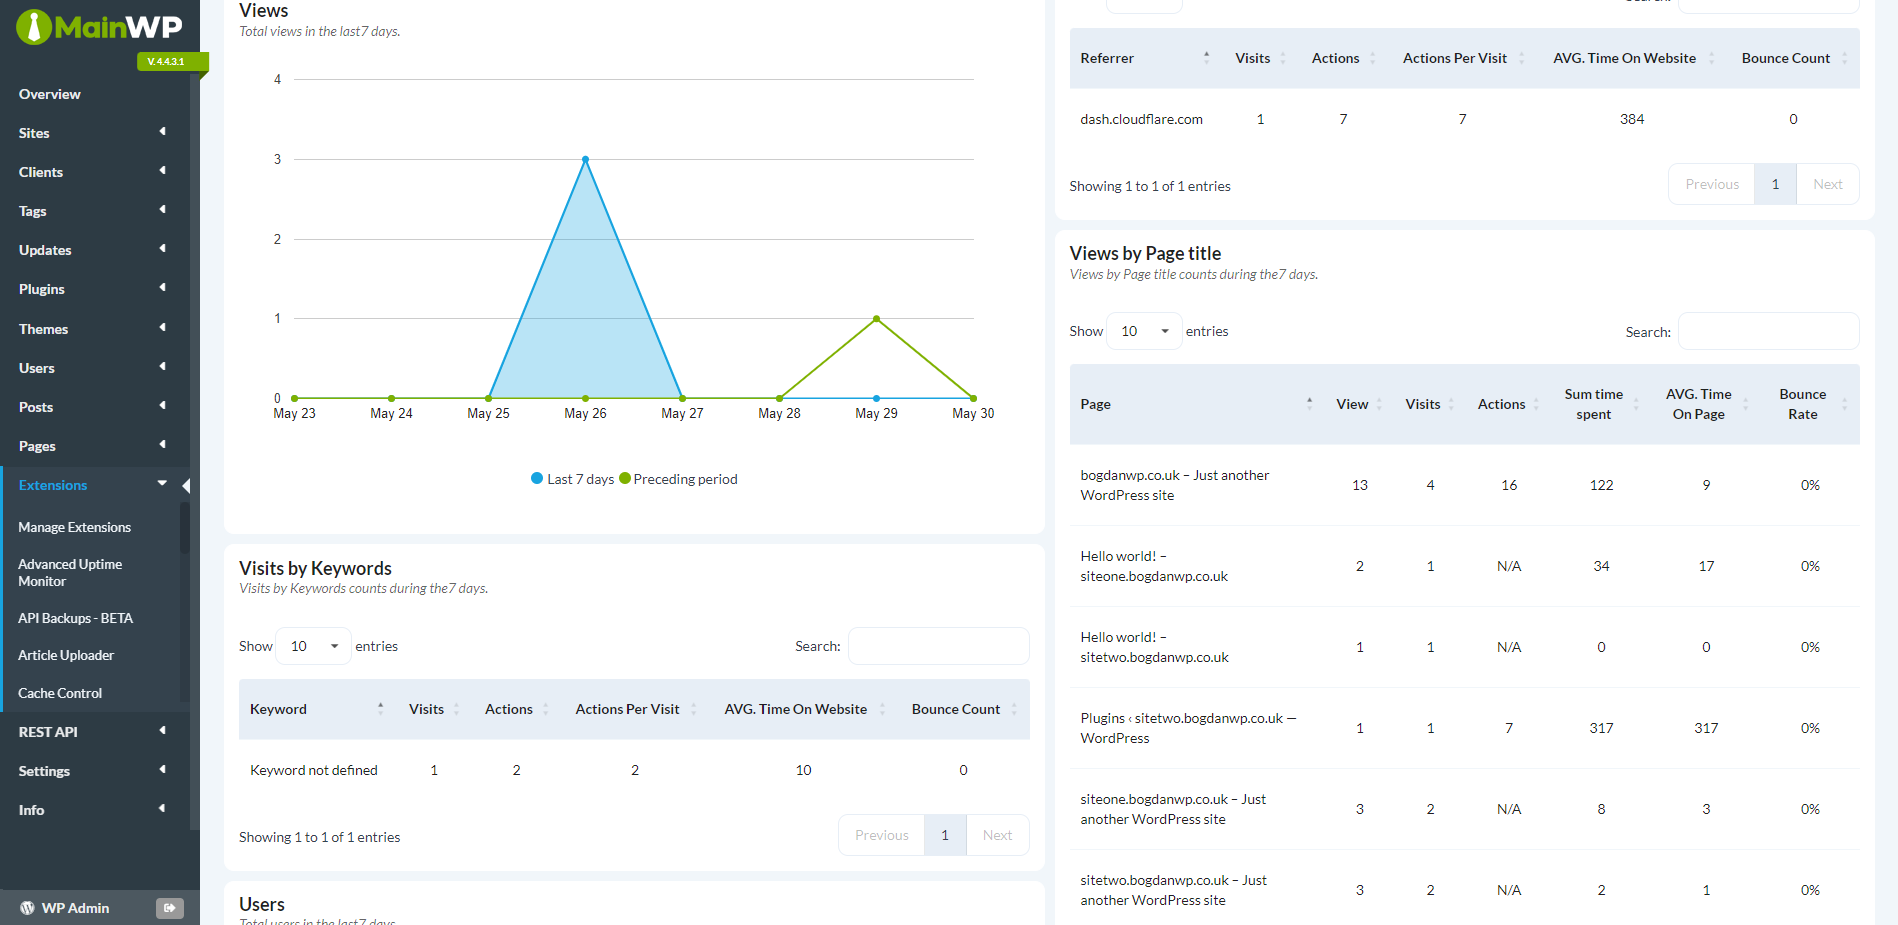
Task: Open entries dropdown in Views by Page title
Action: tap(1144, 331)
